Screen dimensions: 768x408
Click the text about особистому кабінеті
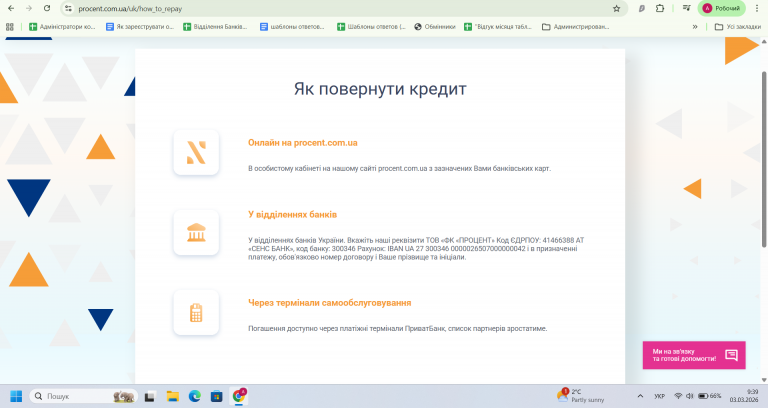399,168
